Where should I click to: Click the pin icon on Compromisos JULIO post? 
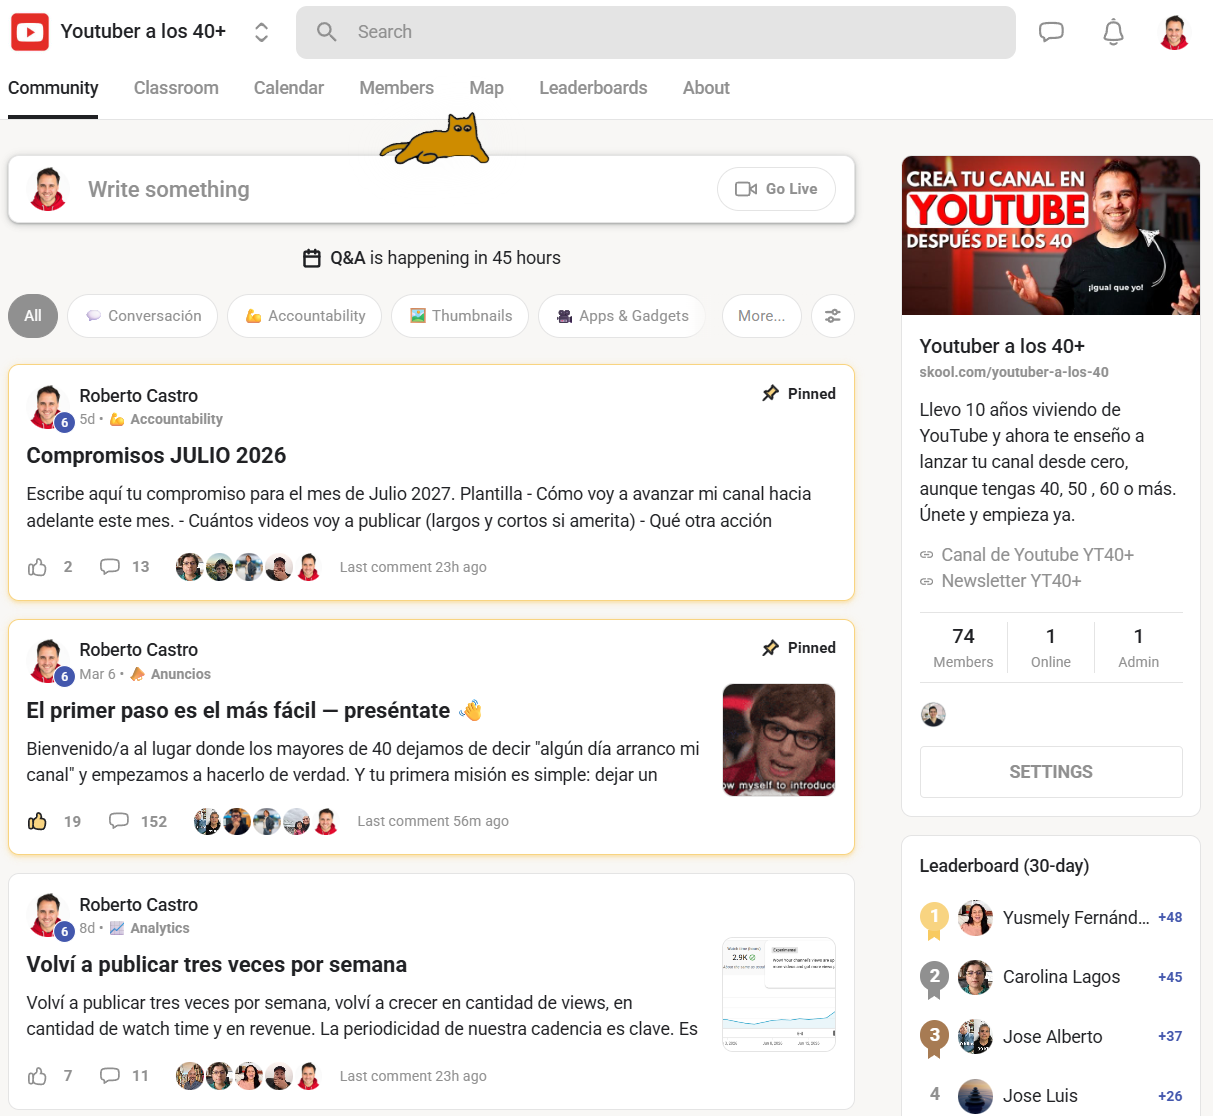770,394
